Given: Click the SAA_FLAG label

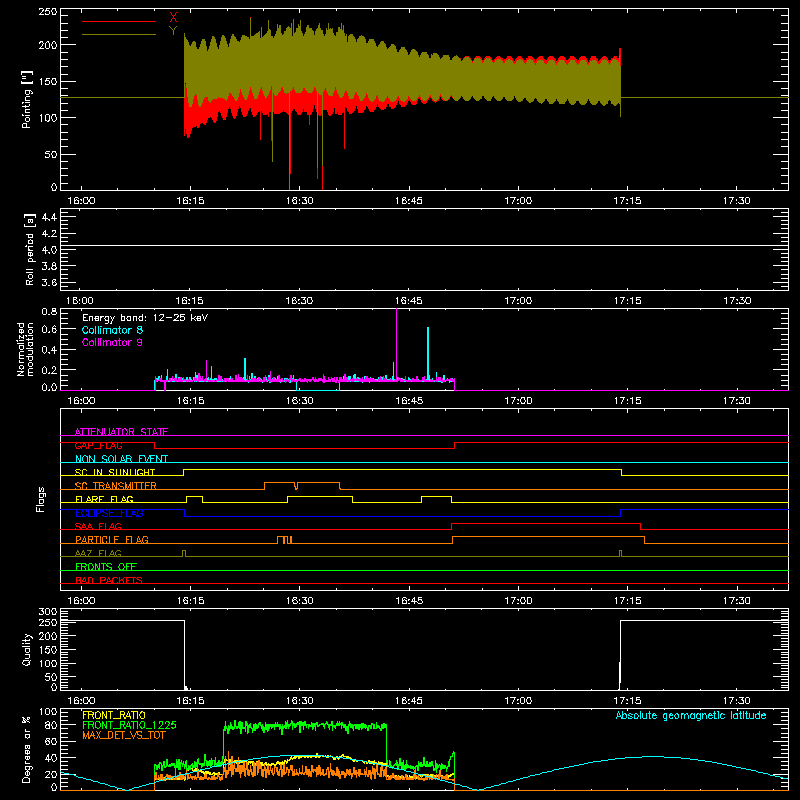Looking at the screenshot, I should pos(98,526).
